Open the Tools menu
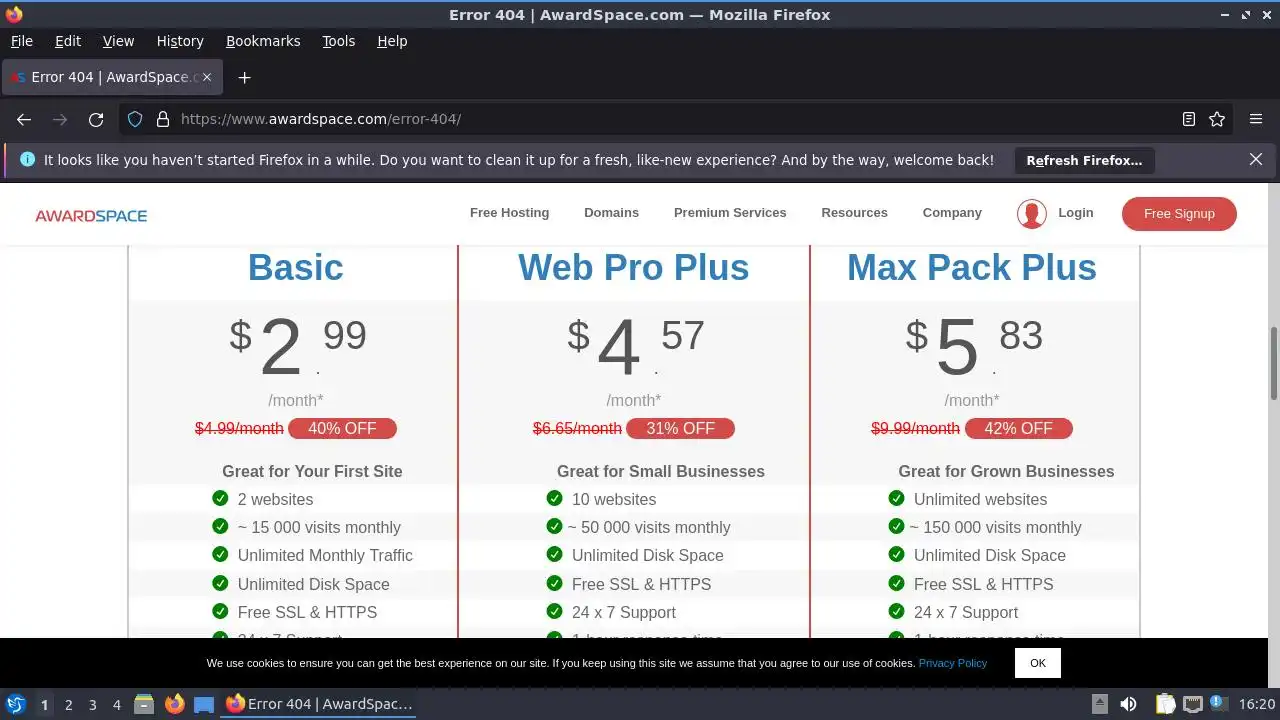 (338, 41)
